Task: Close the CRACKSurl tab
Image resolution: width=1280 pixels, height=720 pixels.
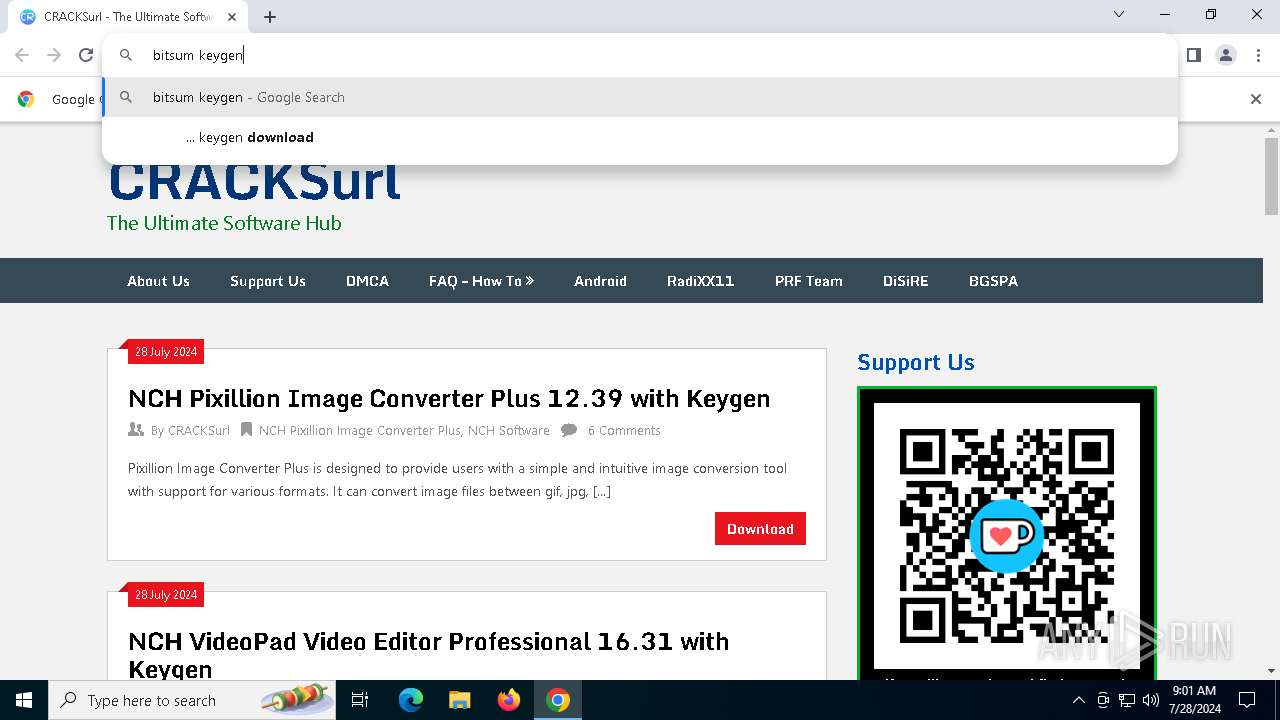Action: (232, 16)
